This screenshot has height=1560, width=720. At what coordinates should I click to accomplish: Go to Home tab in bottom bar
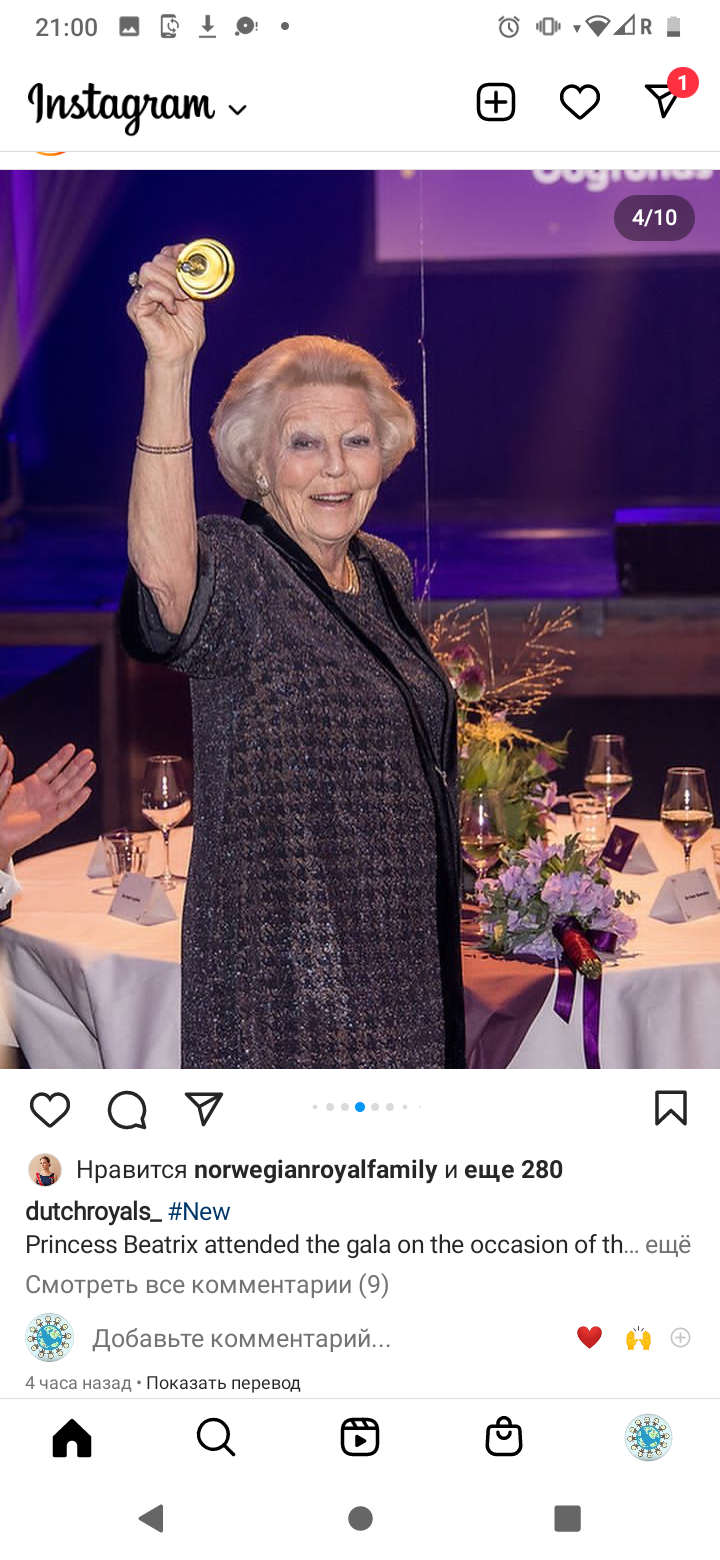pos(72,1437)
